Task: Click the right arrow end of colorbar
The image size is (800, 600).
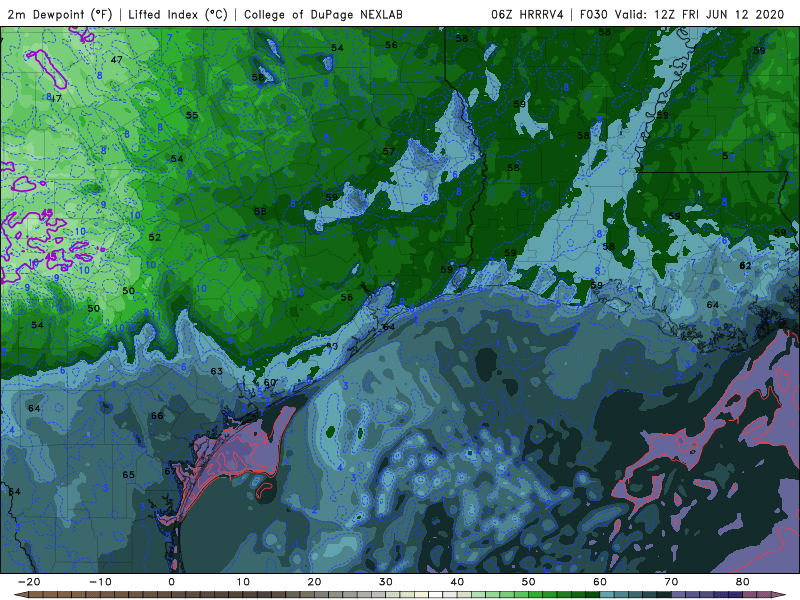Action: pos(781,595)
